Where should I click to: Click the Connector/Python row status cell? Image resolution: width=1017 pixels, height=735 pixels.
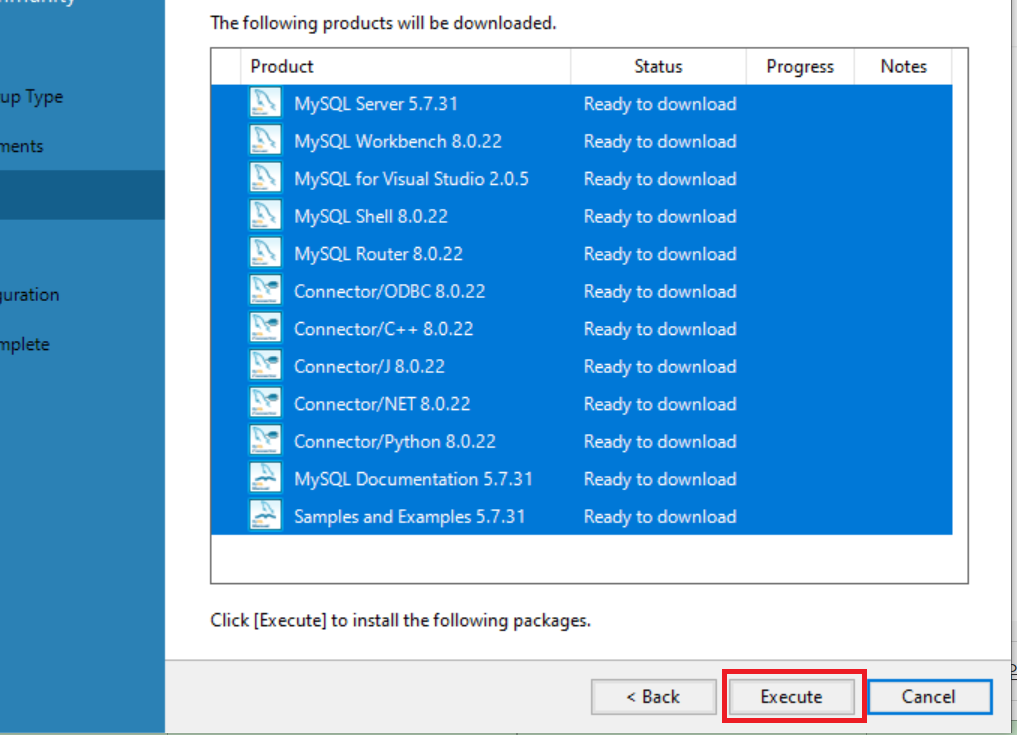point(660,442)
